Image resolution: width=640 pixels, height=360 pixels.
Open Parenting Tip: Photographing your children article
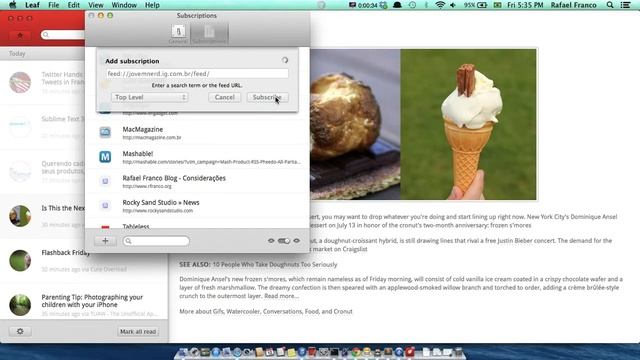click(x=84, y=305)
